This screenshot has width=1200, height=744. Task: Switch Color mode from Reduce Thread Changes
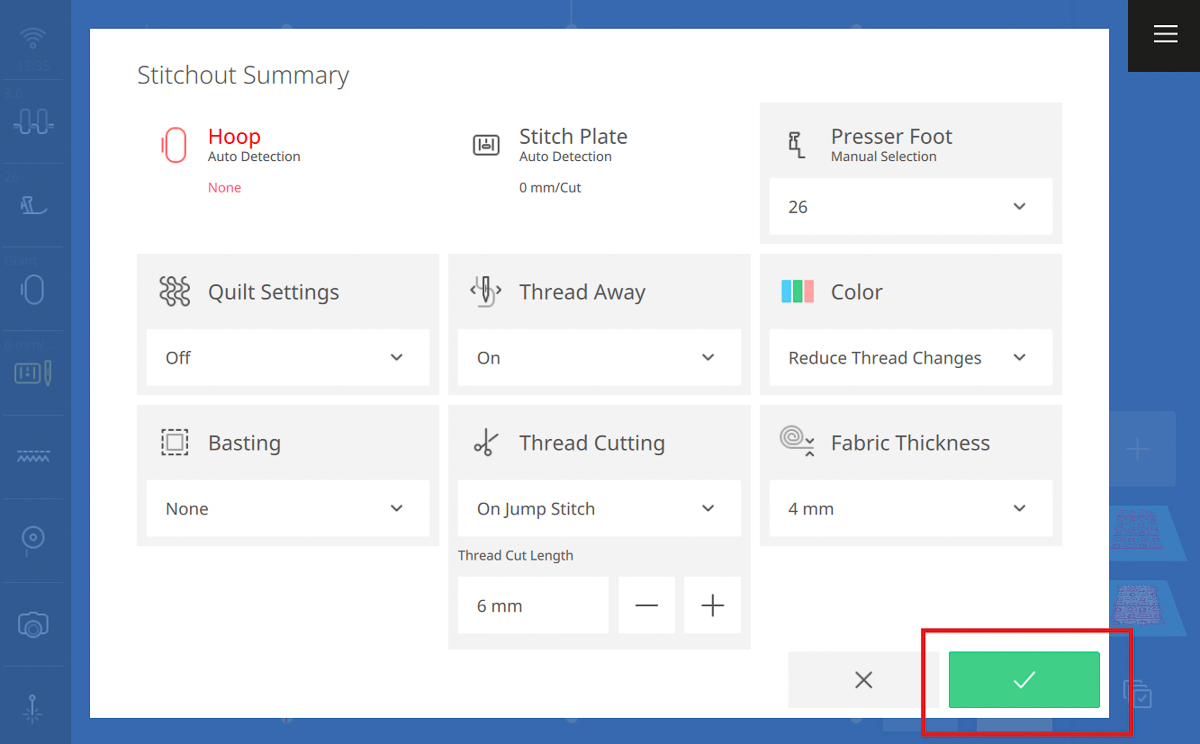pyautogui.click(x=910, y=357)
